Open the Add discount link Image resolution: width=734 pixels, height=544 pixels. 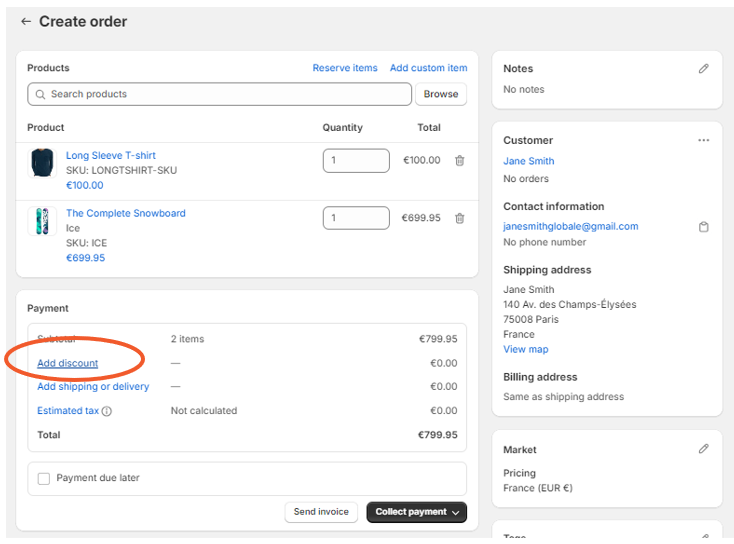pyautogui.click(x=68, y=363)
